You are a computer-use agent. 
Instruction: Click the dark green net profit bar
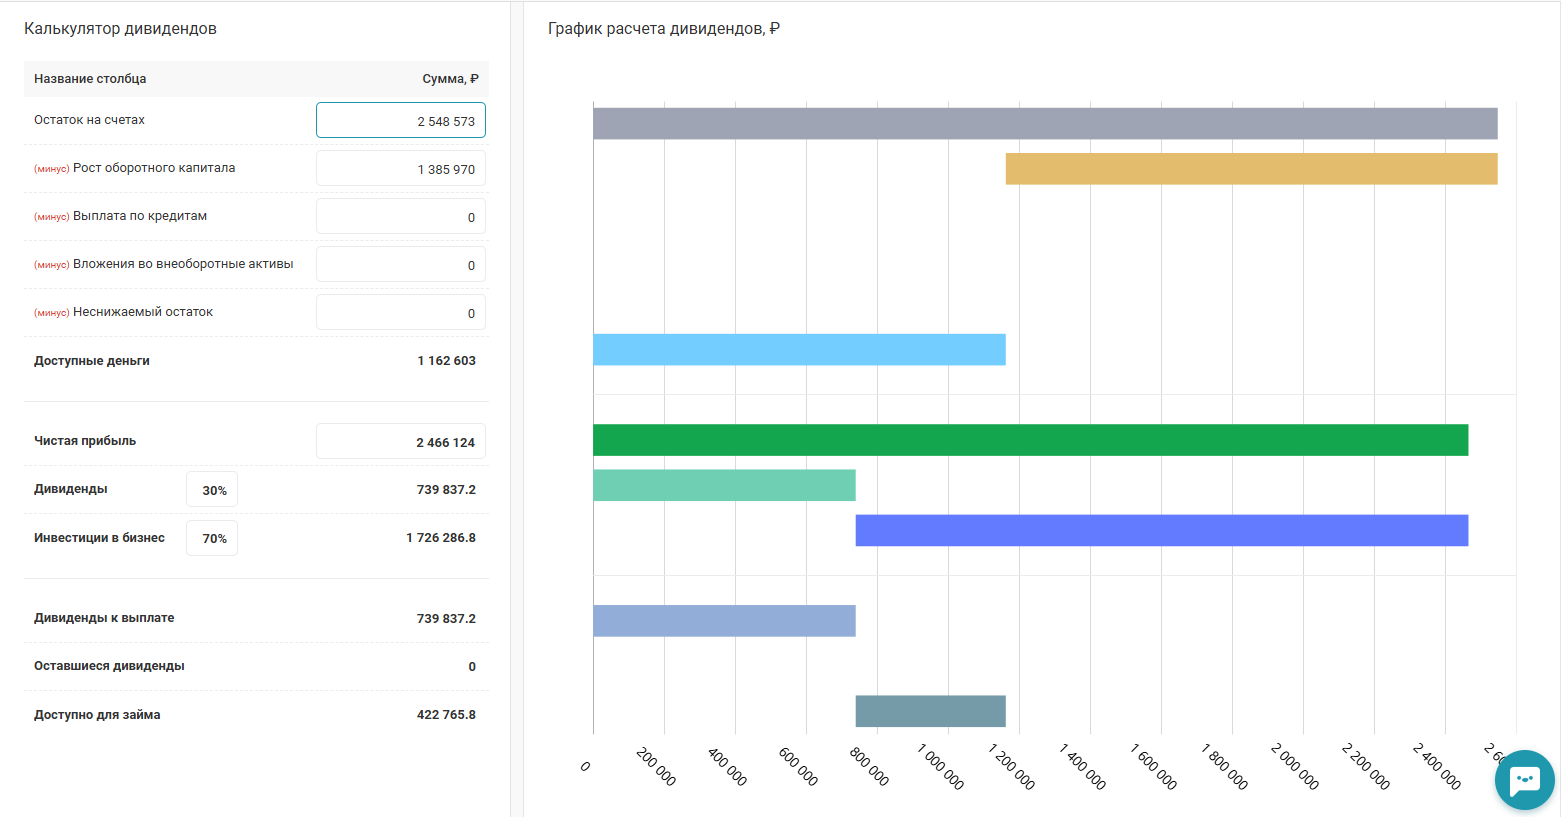pos(1030,440)
